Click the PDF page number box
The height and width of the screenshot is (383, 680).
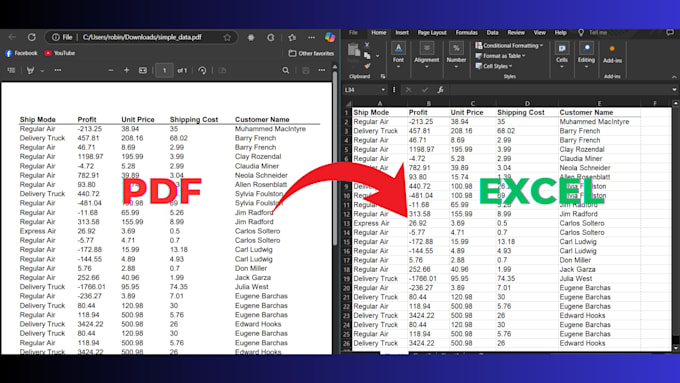(x=164, y=70)
